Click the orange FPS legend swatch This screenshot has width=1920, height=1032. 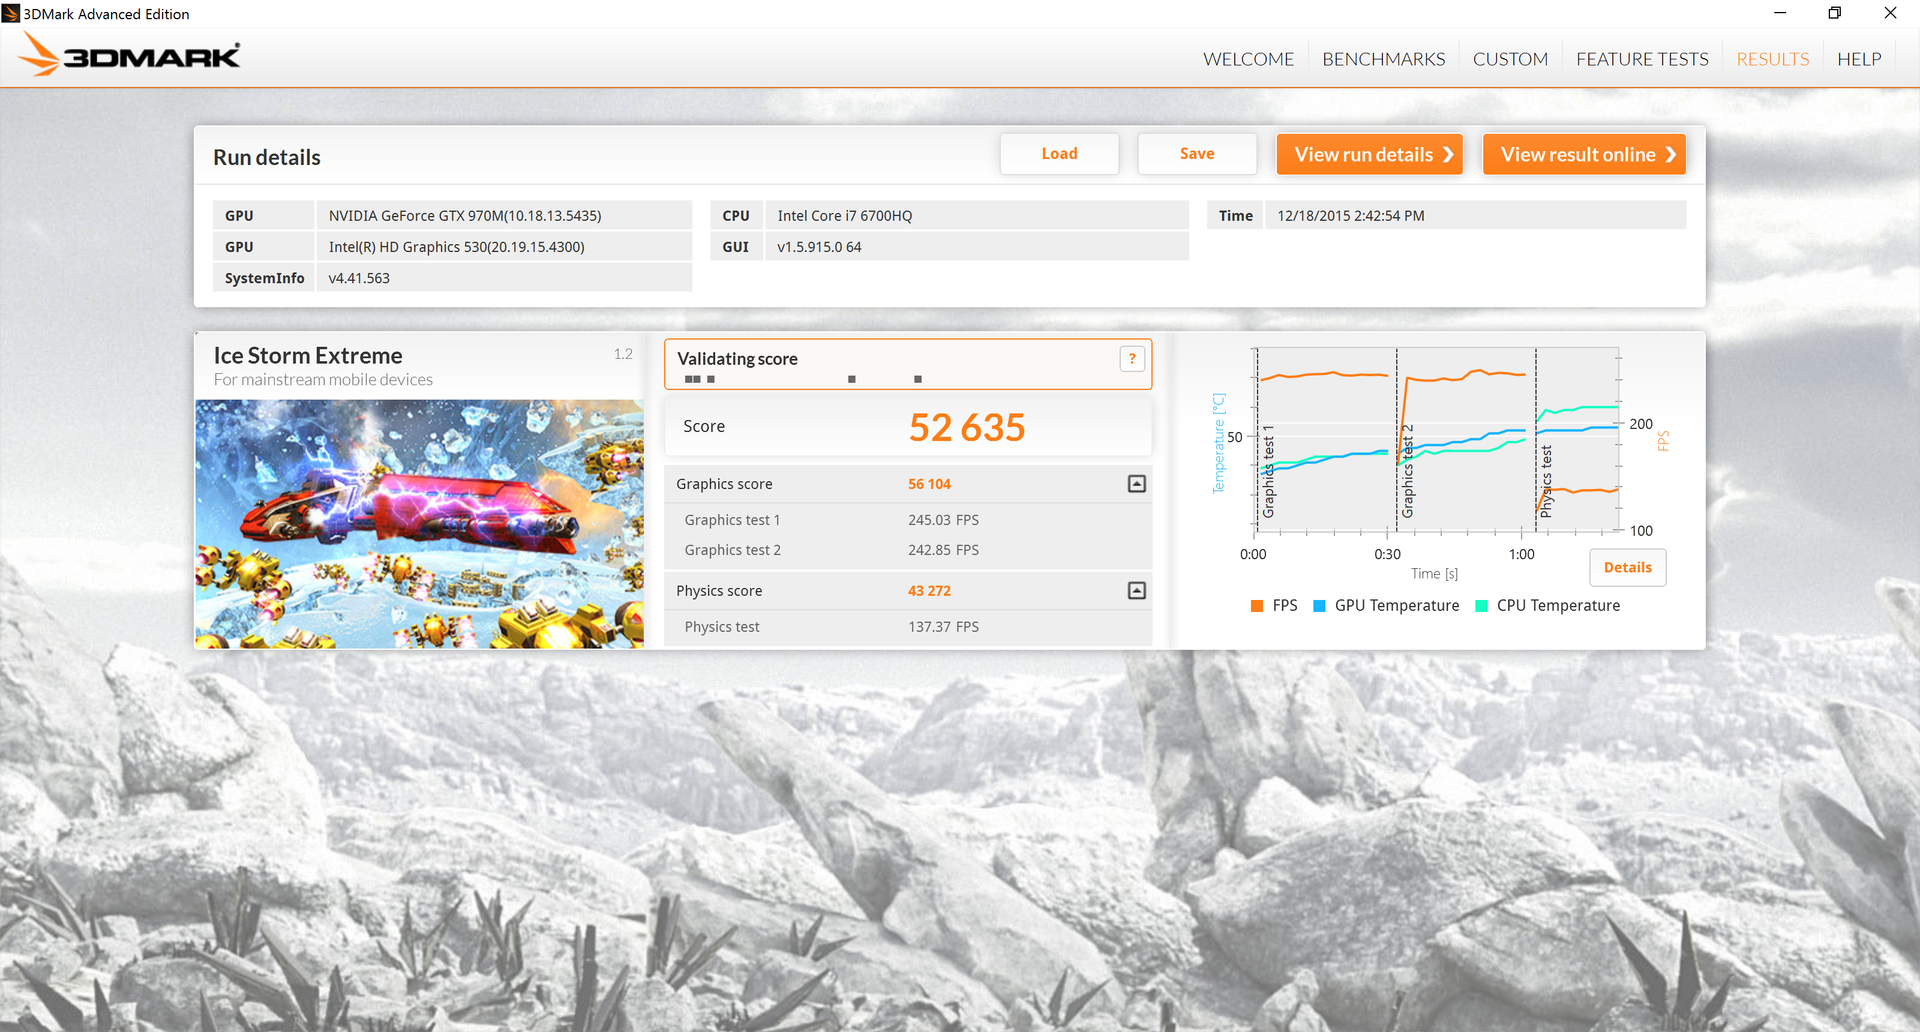click(1257, 606)
